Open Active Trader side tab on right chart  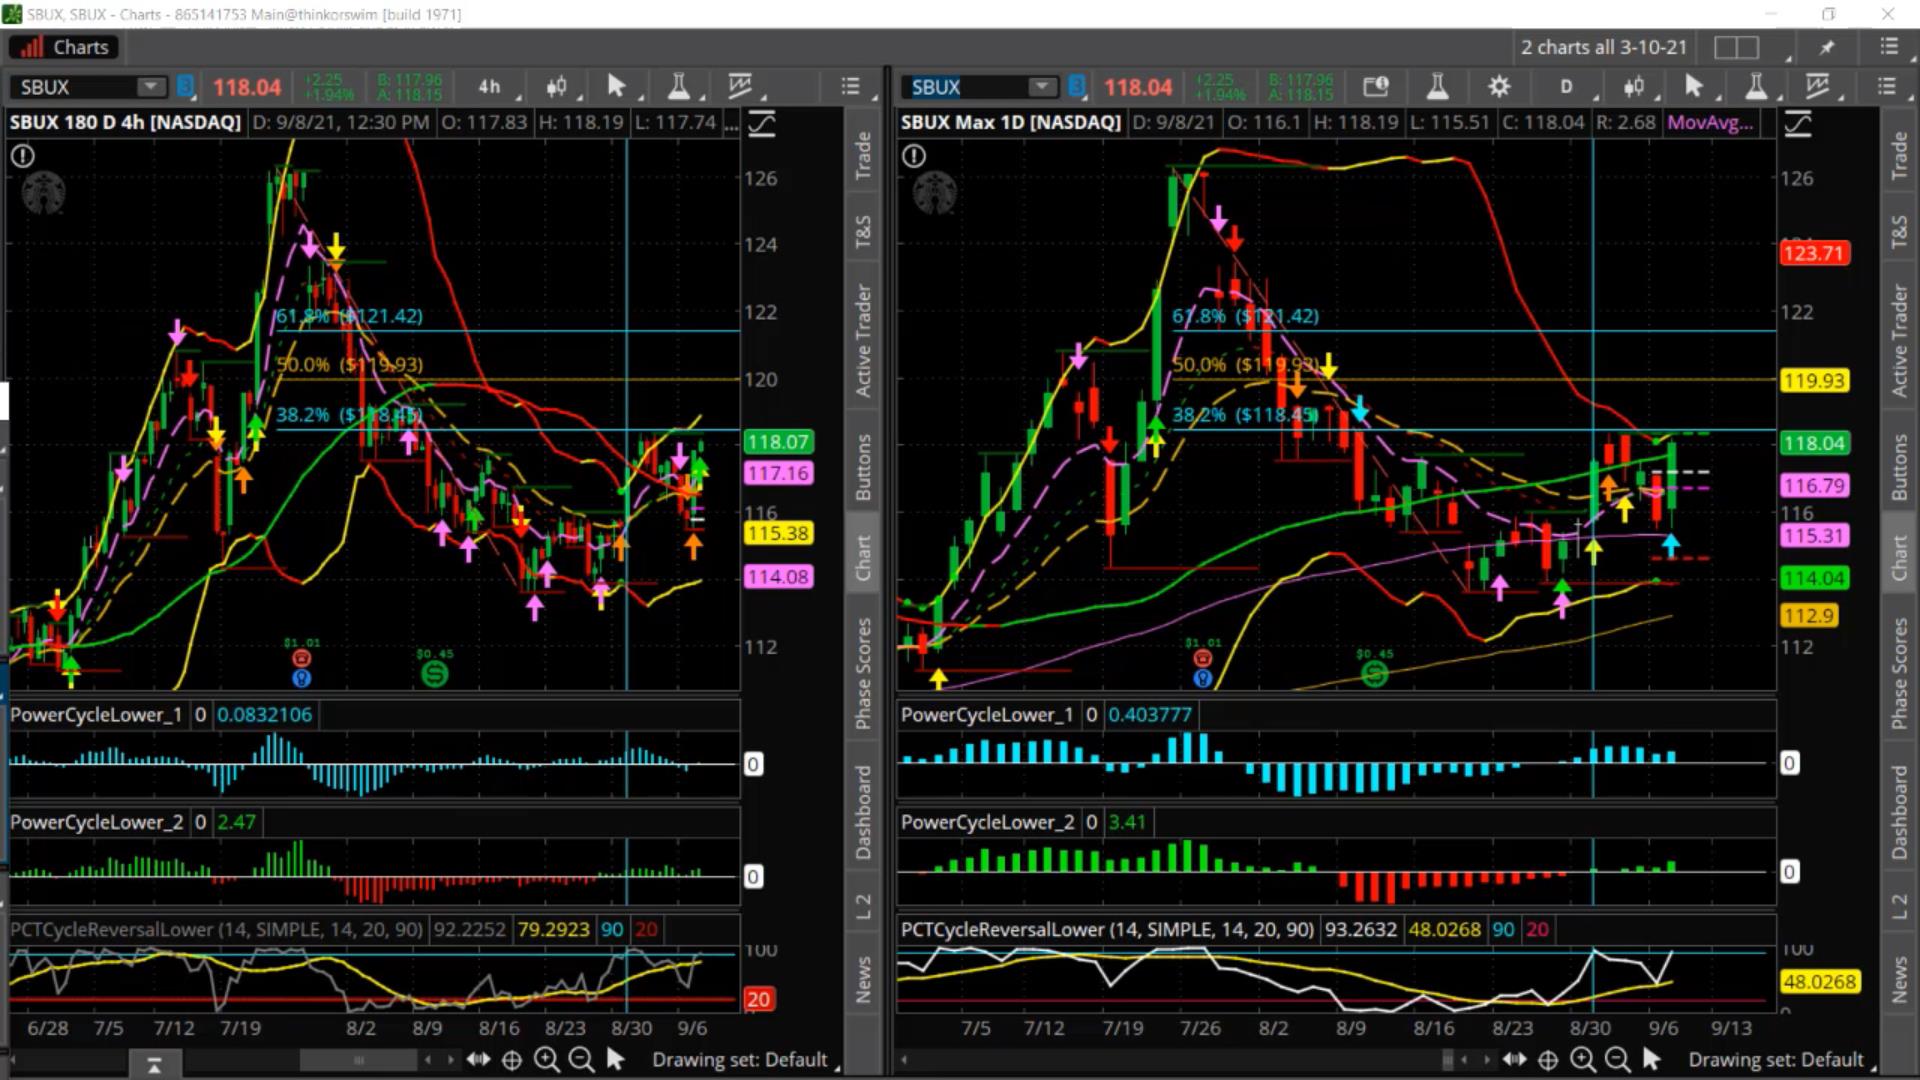1899,340
